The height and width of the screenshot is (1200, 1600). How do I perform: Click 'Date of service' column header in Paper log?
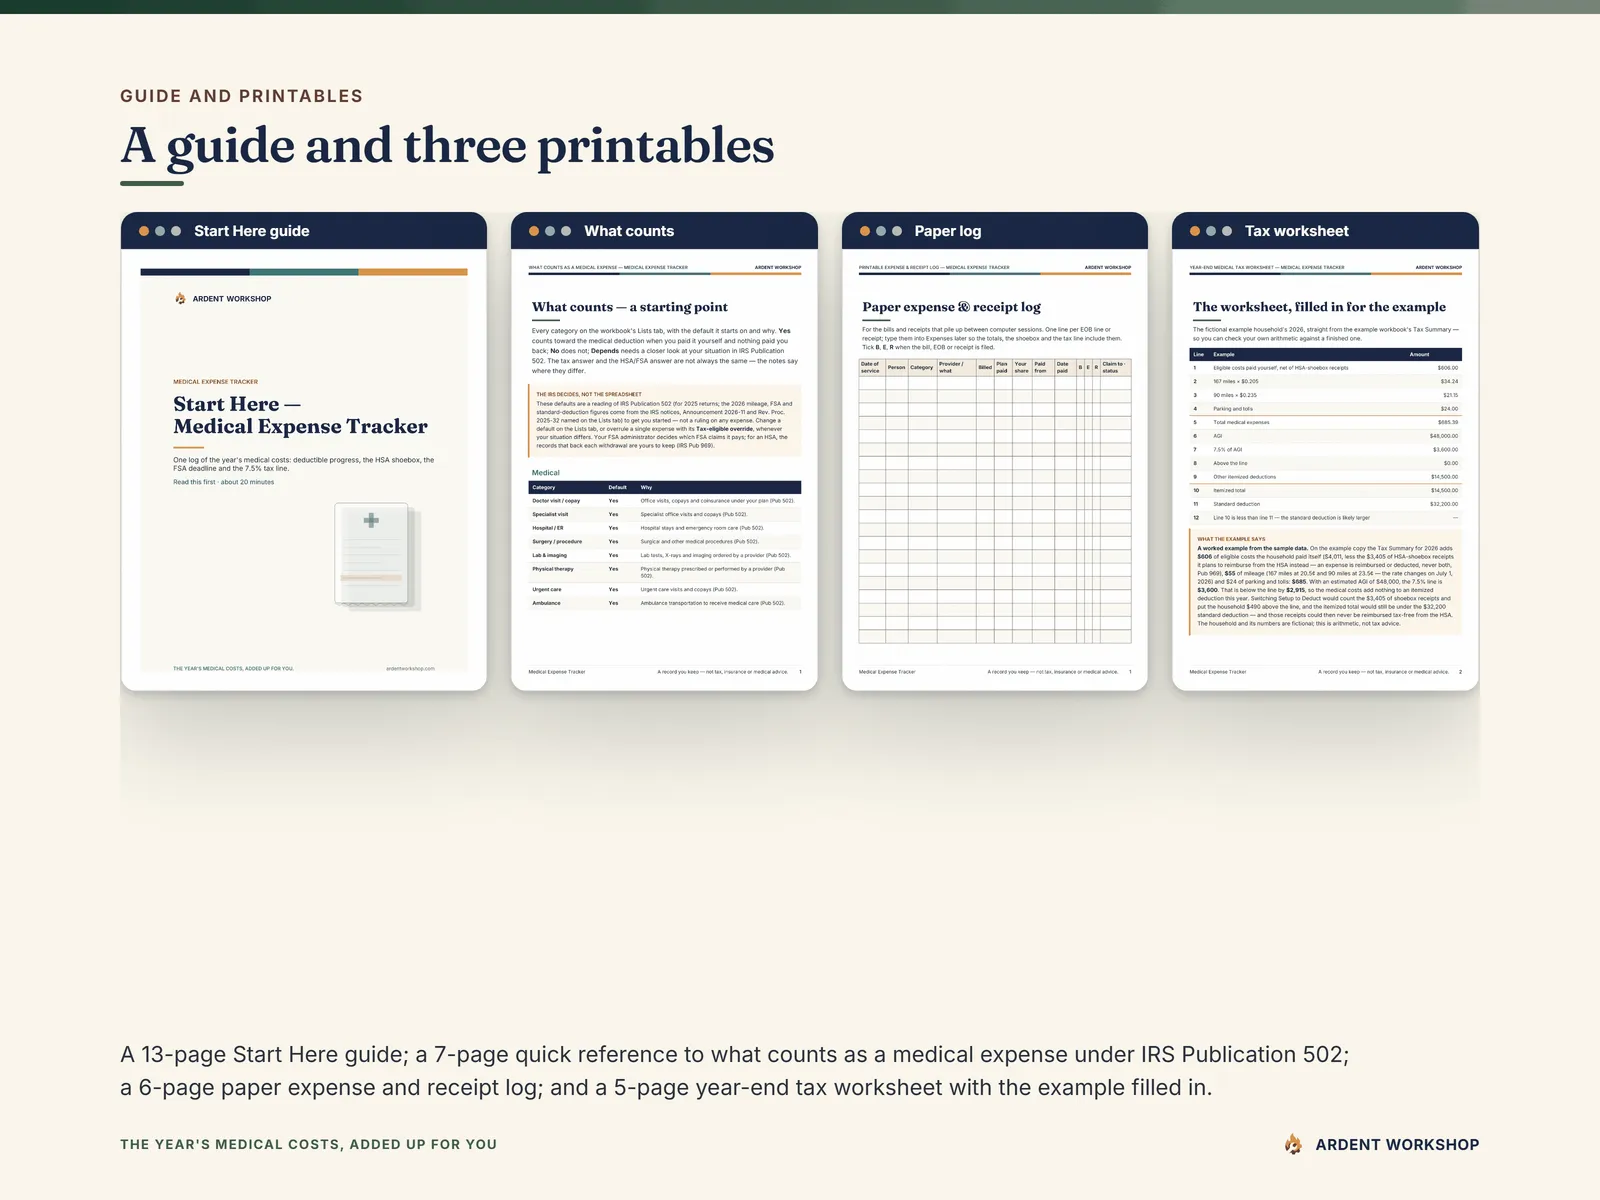(871, 367)
